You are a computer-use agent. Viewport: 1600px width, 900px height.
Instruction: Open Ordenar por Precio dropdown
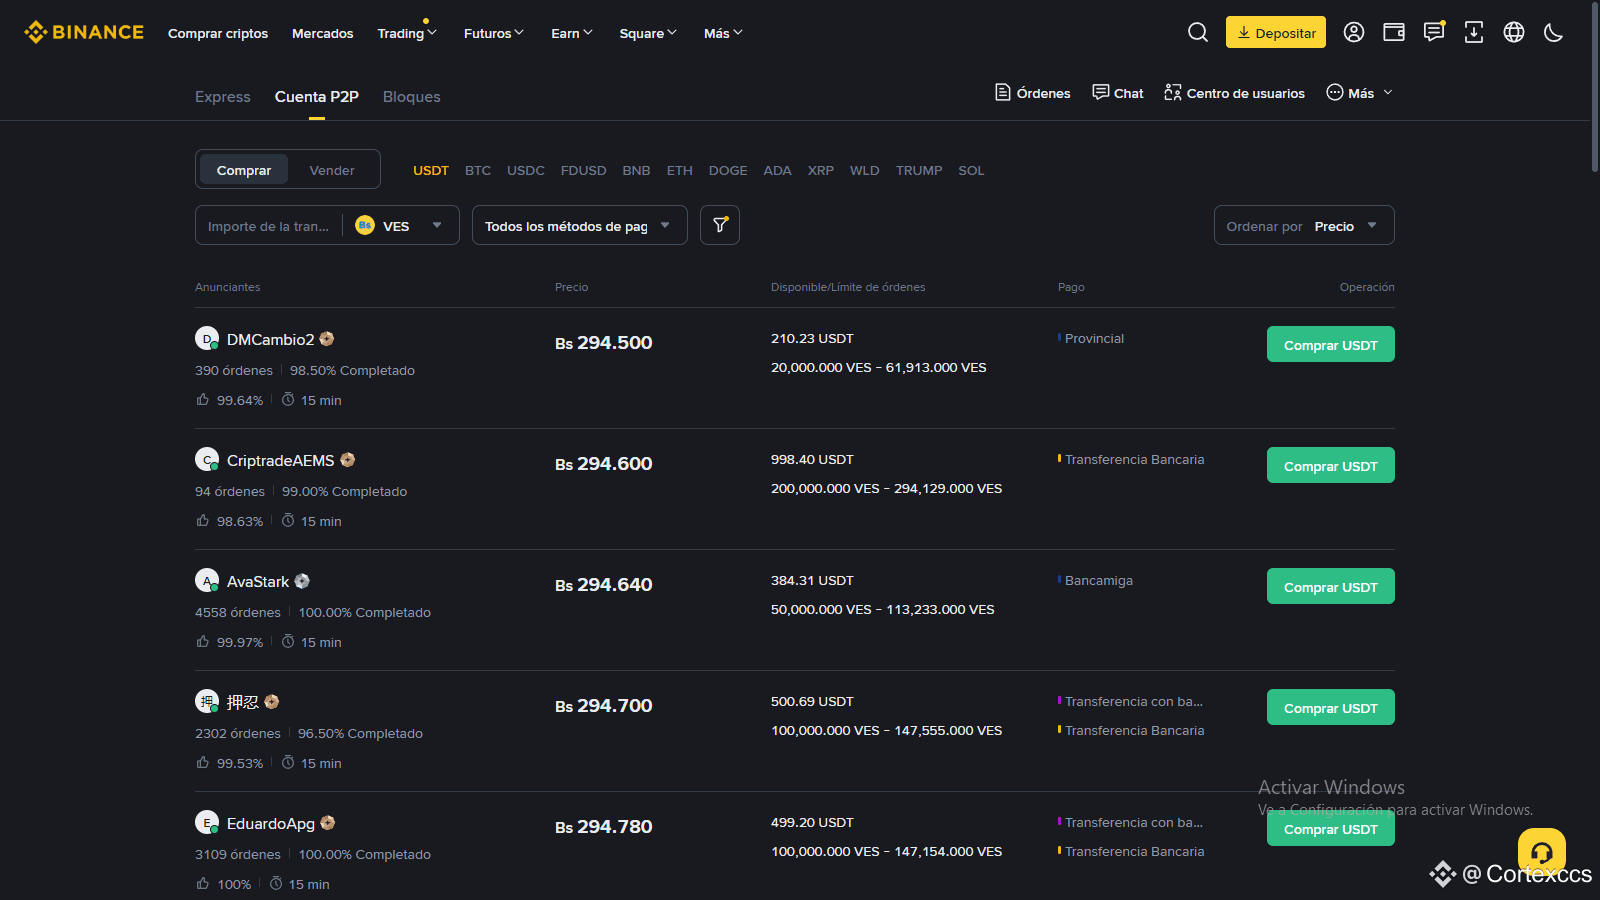click(1304, 225)
